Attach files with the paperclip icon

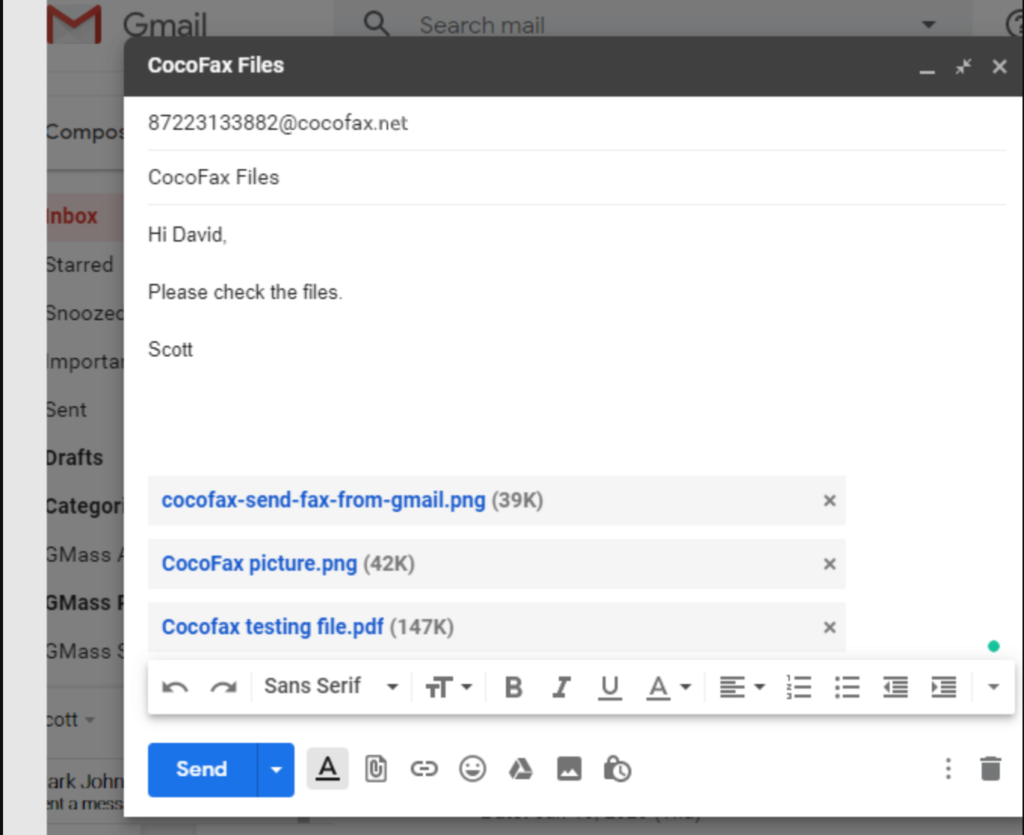(376, 769)
